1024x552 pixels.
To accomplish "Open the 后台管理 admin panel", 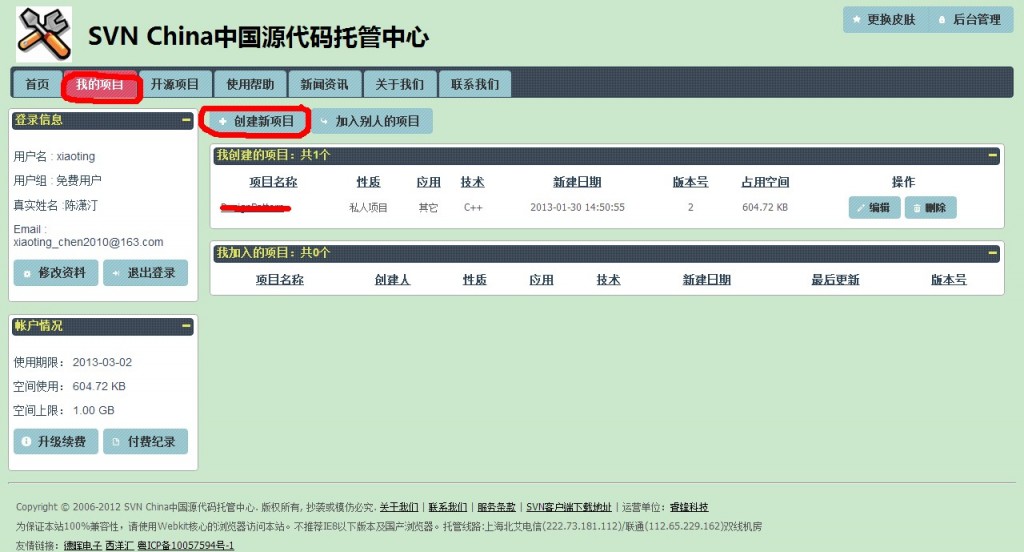I will 970,20.
